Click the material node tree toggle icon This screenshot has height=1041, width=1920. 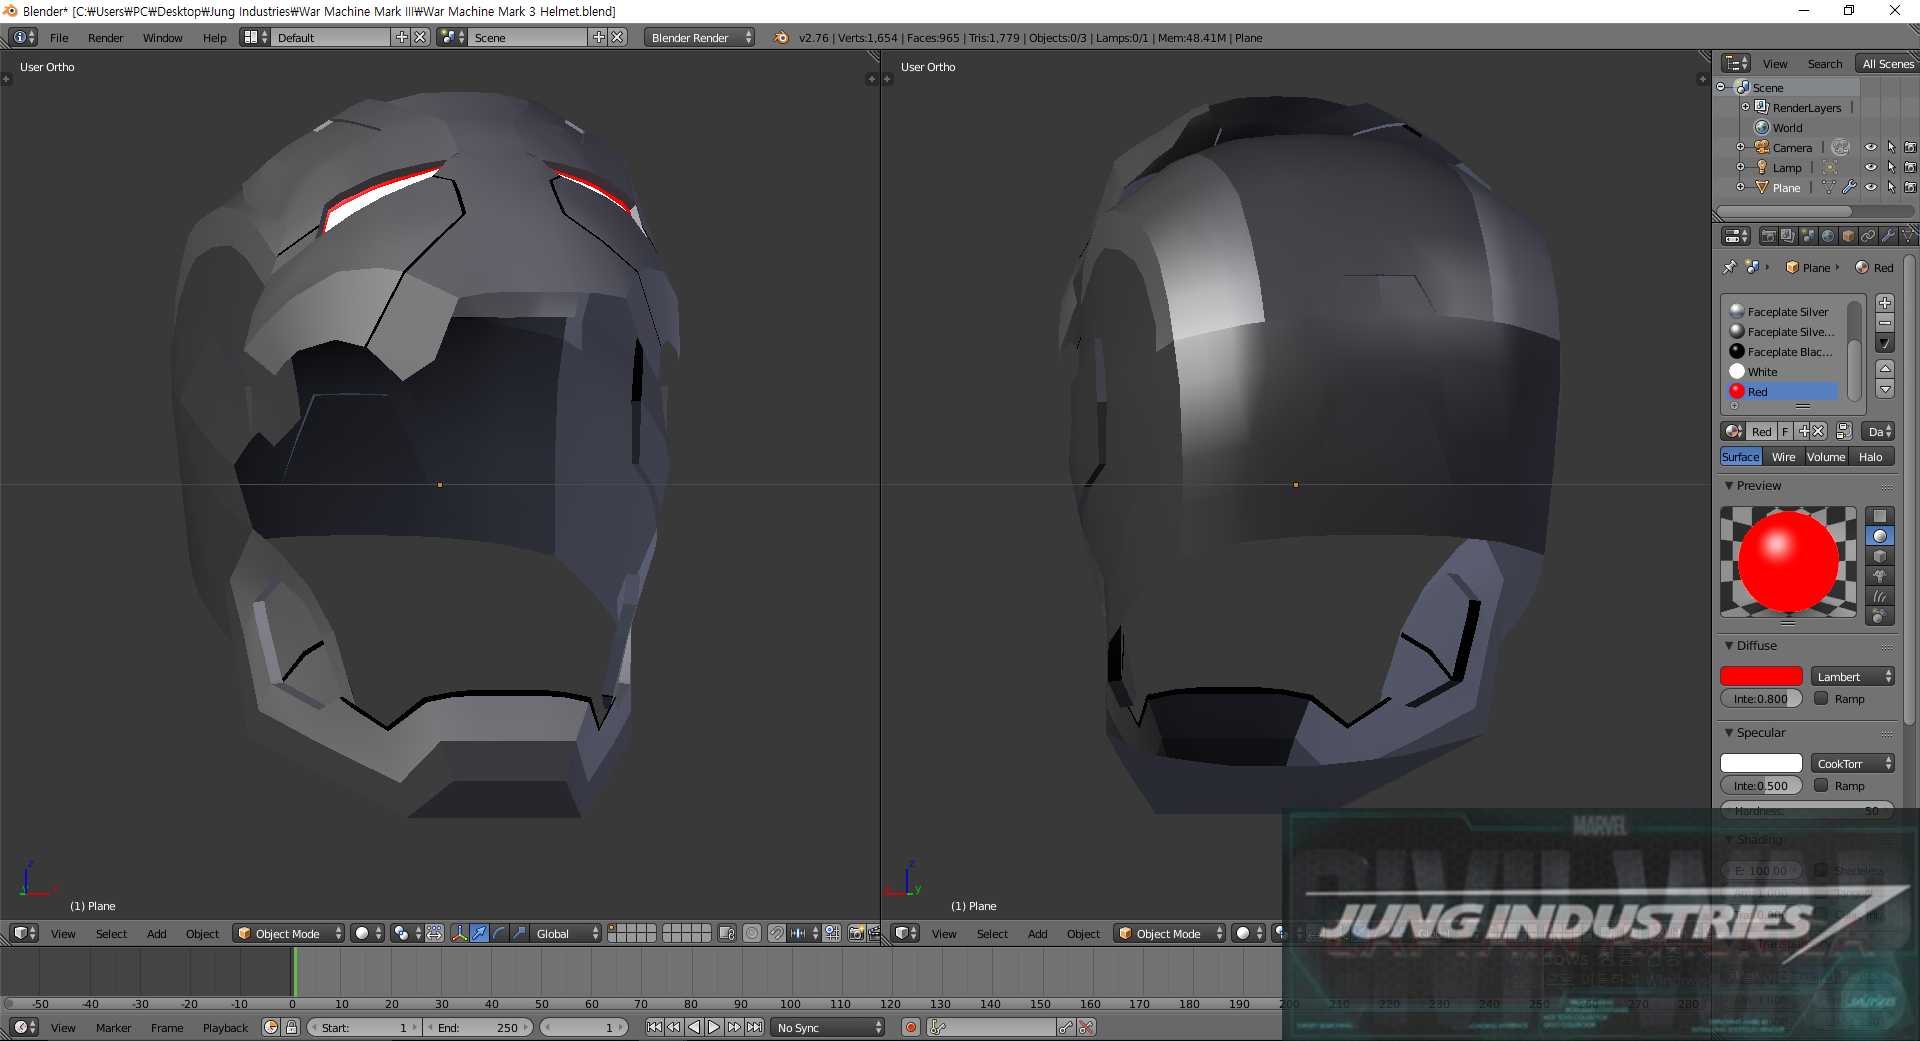[1844, 431]
